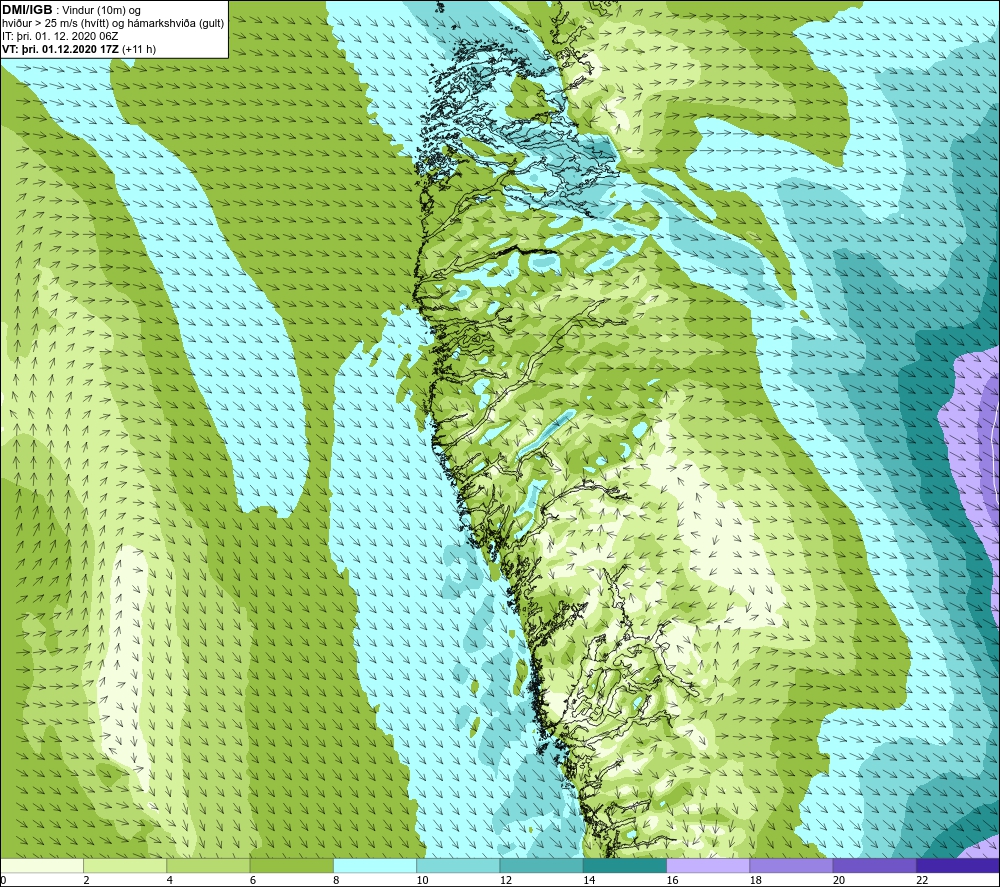Click the legend scale value "4"
Viewport: 1000px width, 887px height.
[170, 880]
